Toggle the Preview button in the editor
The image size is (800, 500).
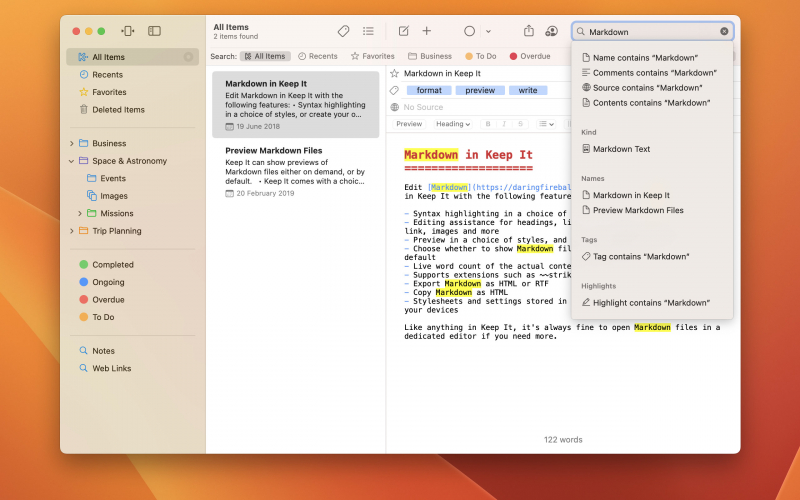tap(409, 124)
